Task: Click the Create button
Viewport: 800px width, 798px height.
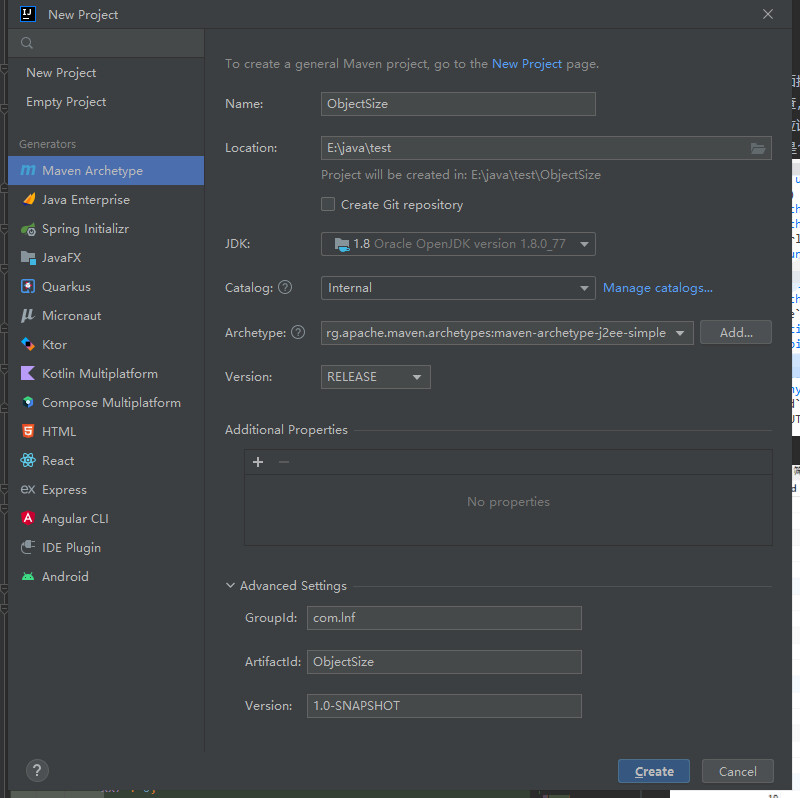Action: [654, 771]
